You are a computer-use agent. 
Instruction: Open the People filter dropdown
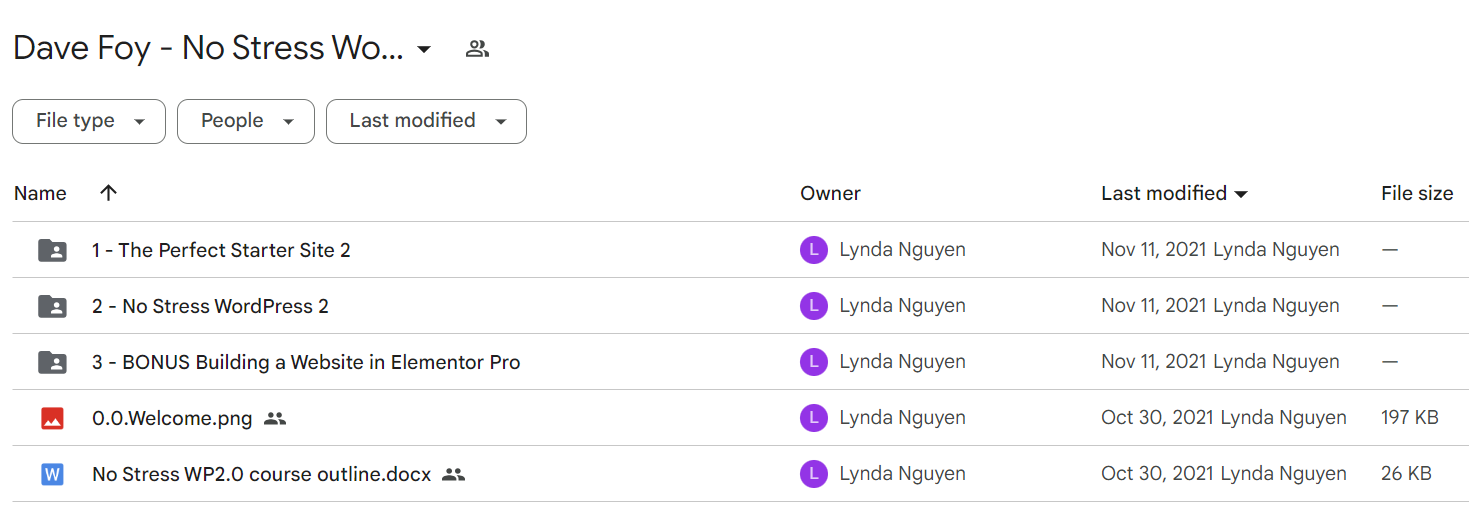click(x=246, y=121)
